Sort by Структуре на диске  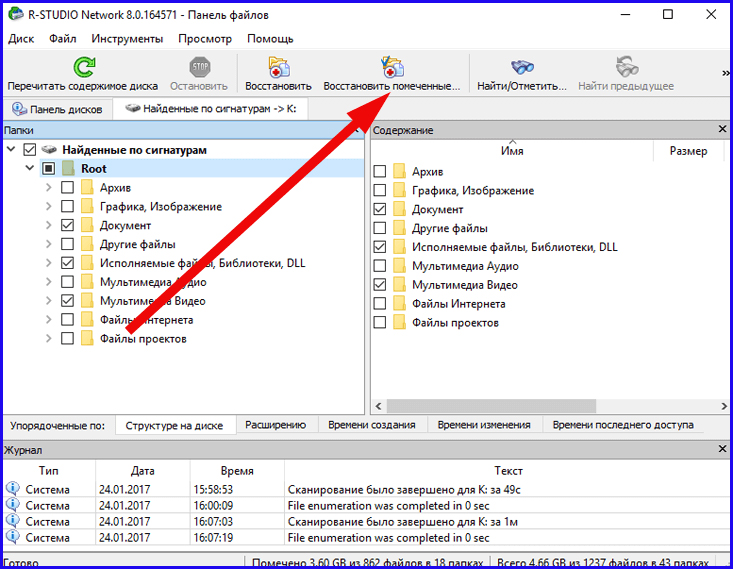[174, 425]
